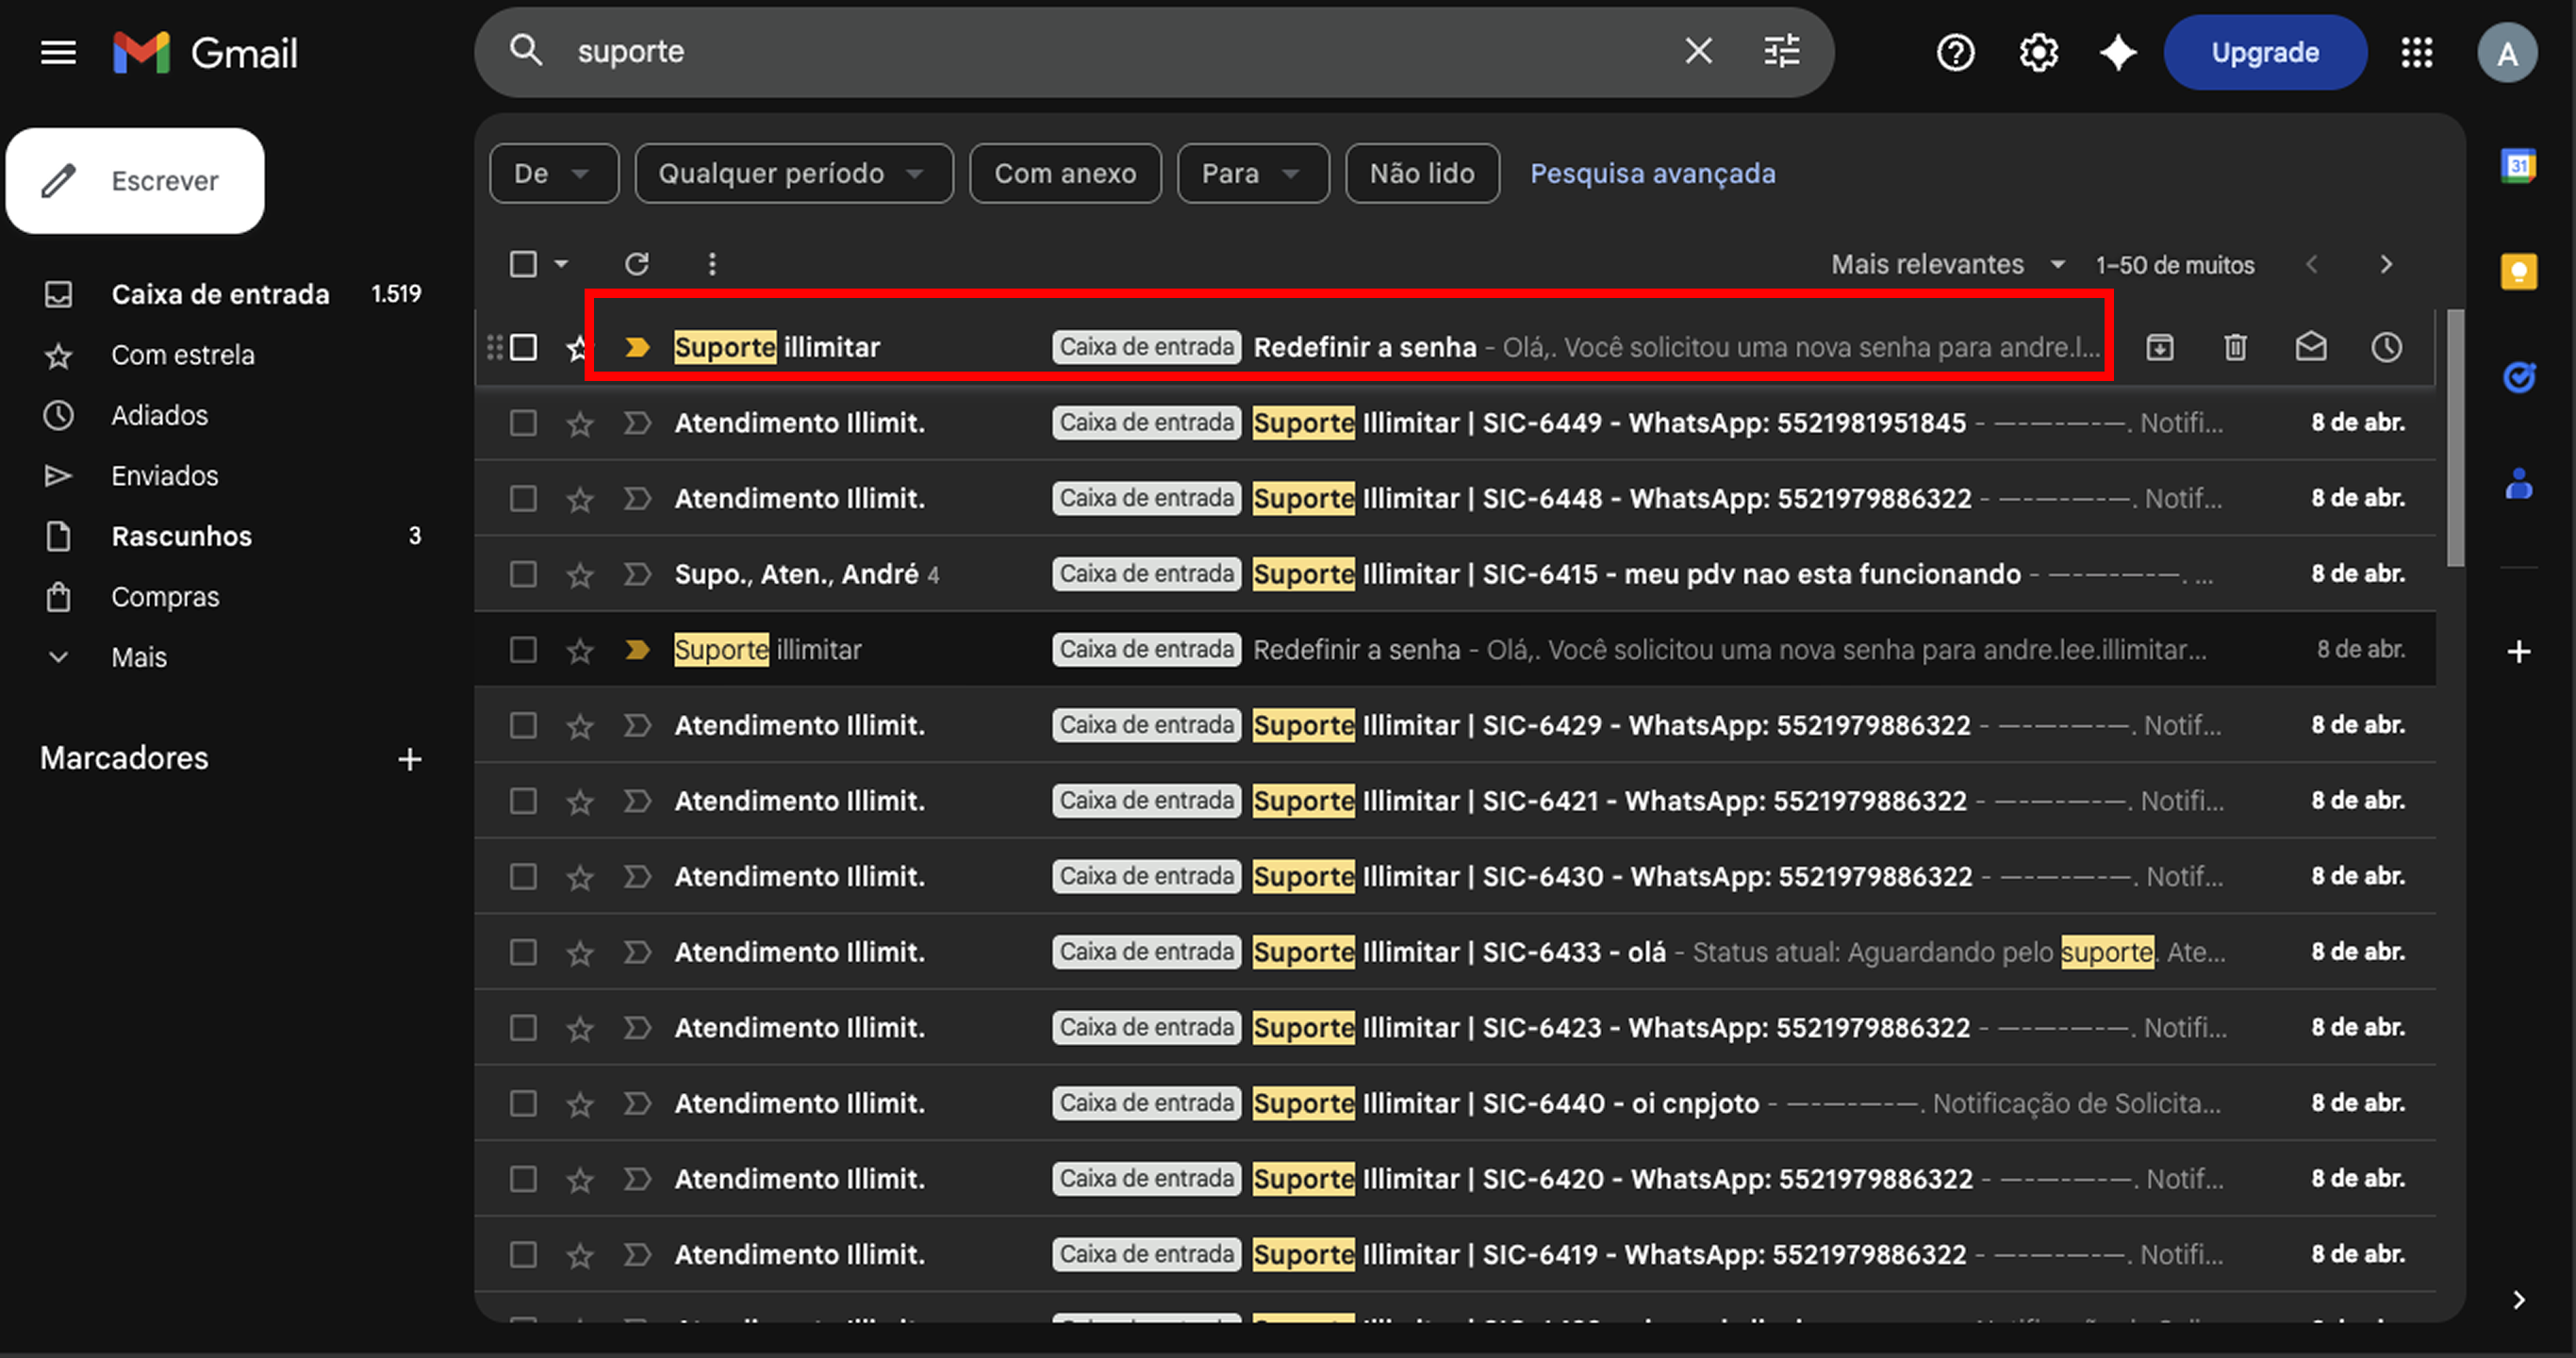Expand 'Mais' in the left sidebar
The width and height of the screenshot is (2576, 1358).
tap(139, 657)
